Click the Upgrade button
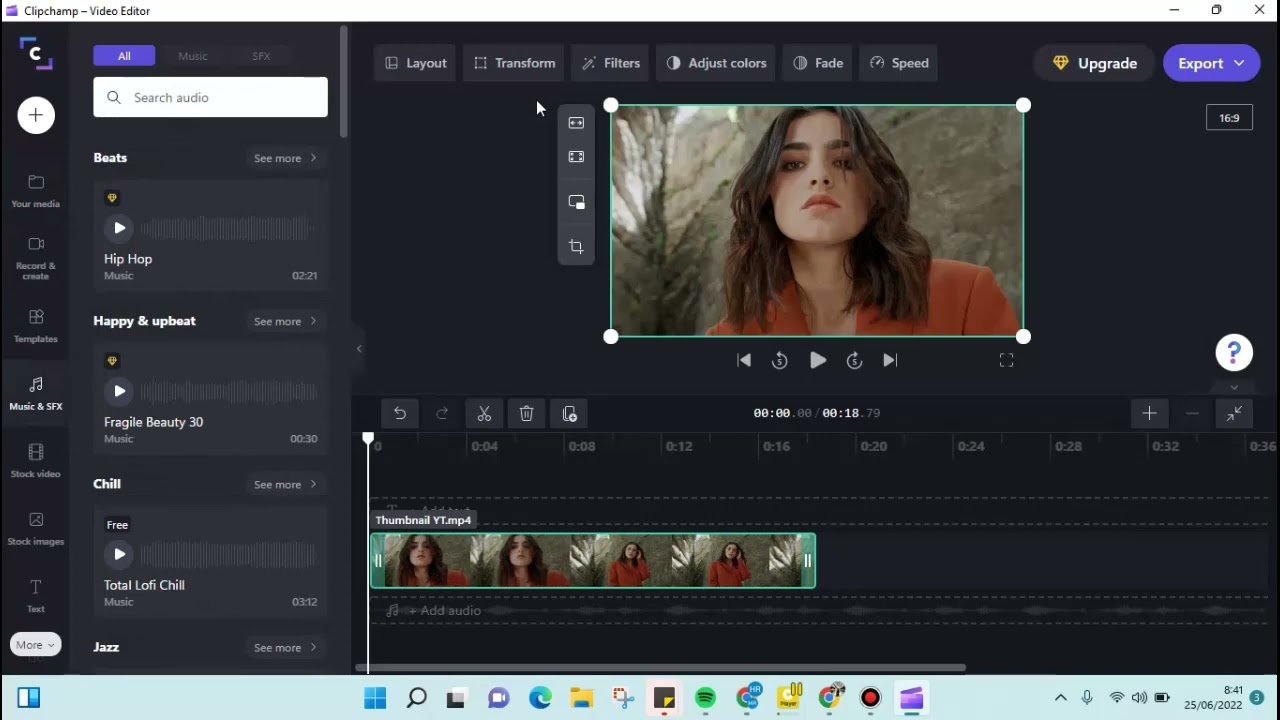Image resolution: width=1280 pixels, height=720 pixels. 1095,63
